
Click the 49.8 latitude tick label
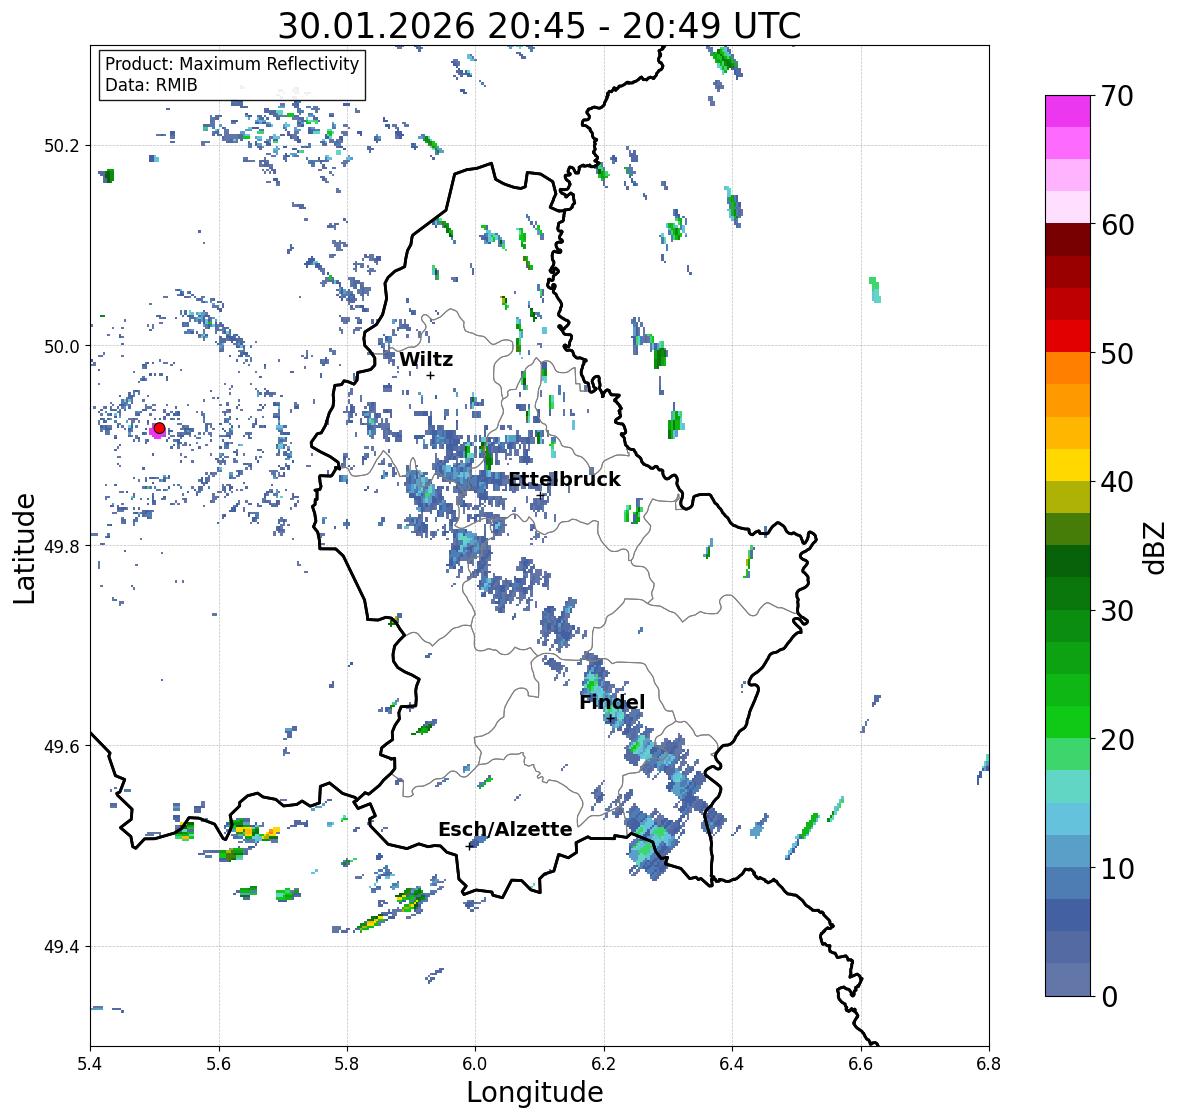[x=62, y=546]
